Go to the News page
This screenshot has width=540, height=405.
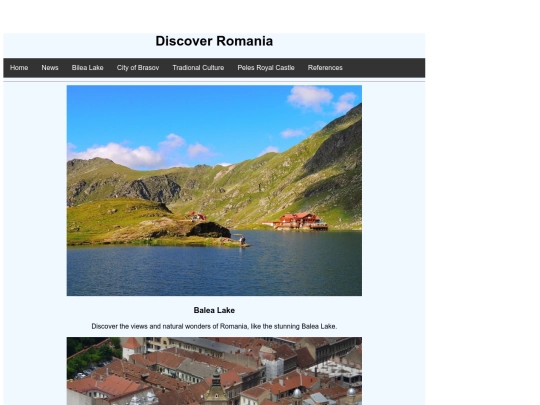pyautogui.click(x=50, y=68)
